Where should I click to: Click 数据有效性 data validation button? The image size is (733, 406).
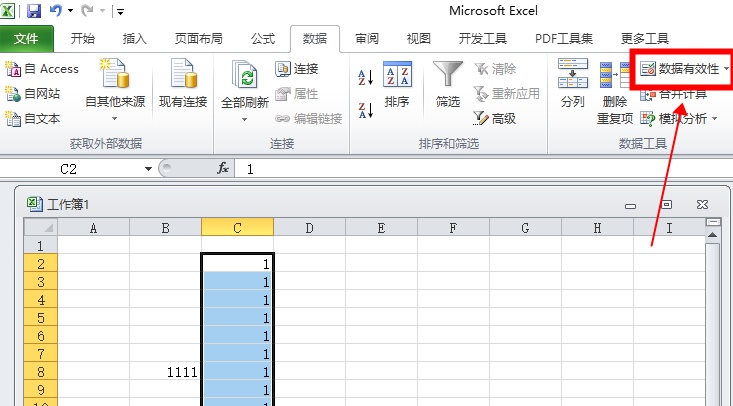pyautogui.click(x=679, y=69)
